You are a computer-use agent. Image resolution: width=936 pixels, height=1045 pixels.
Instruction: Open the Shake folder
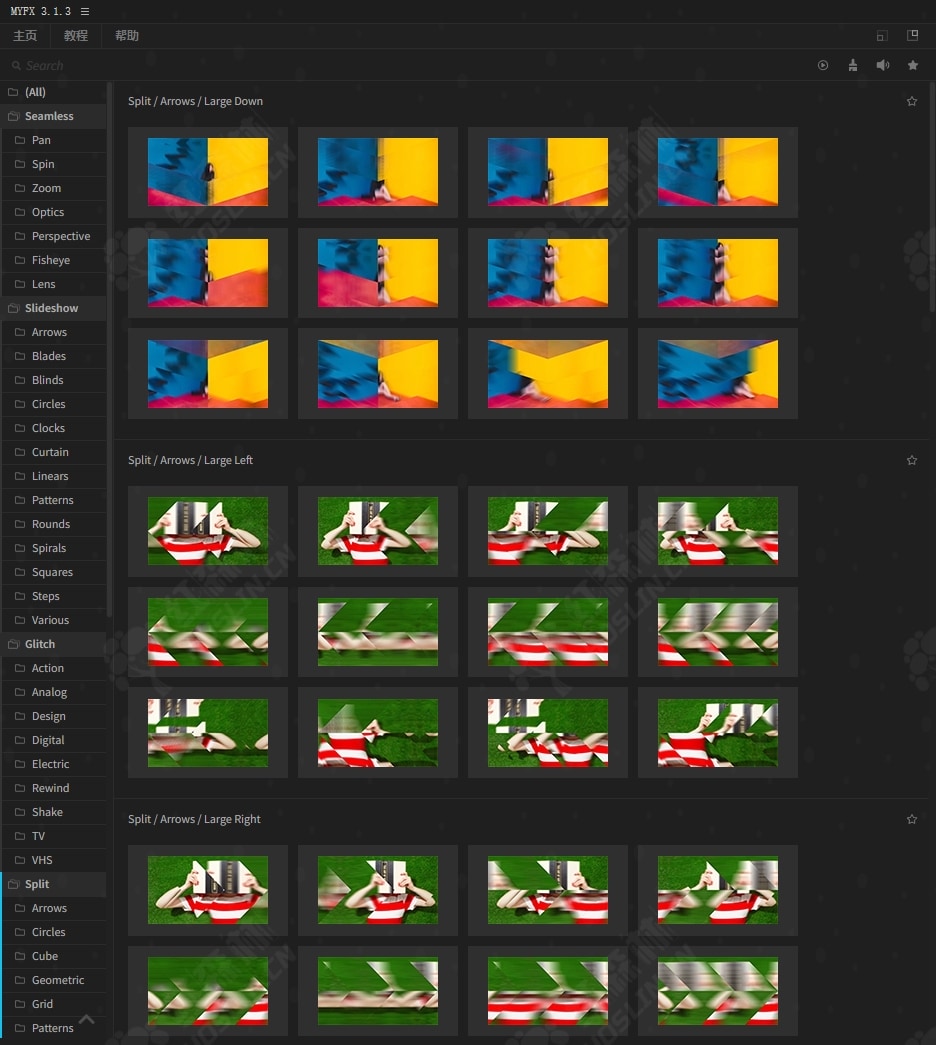point(54,812)
